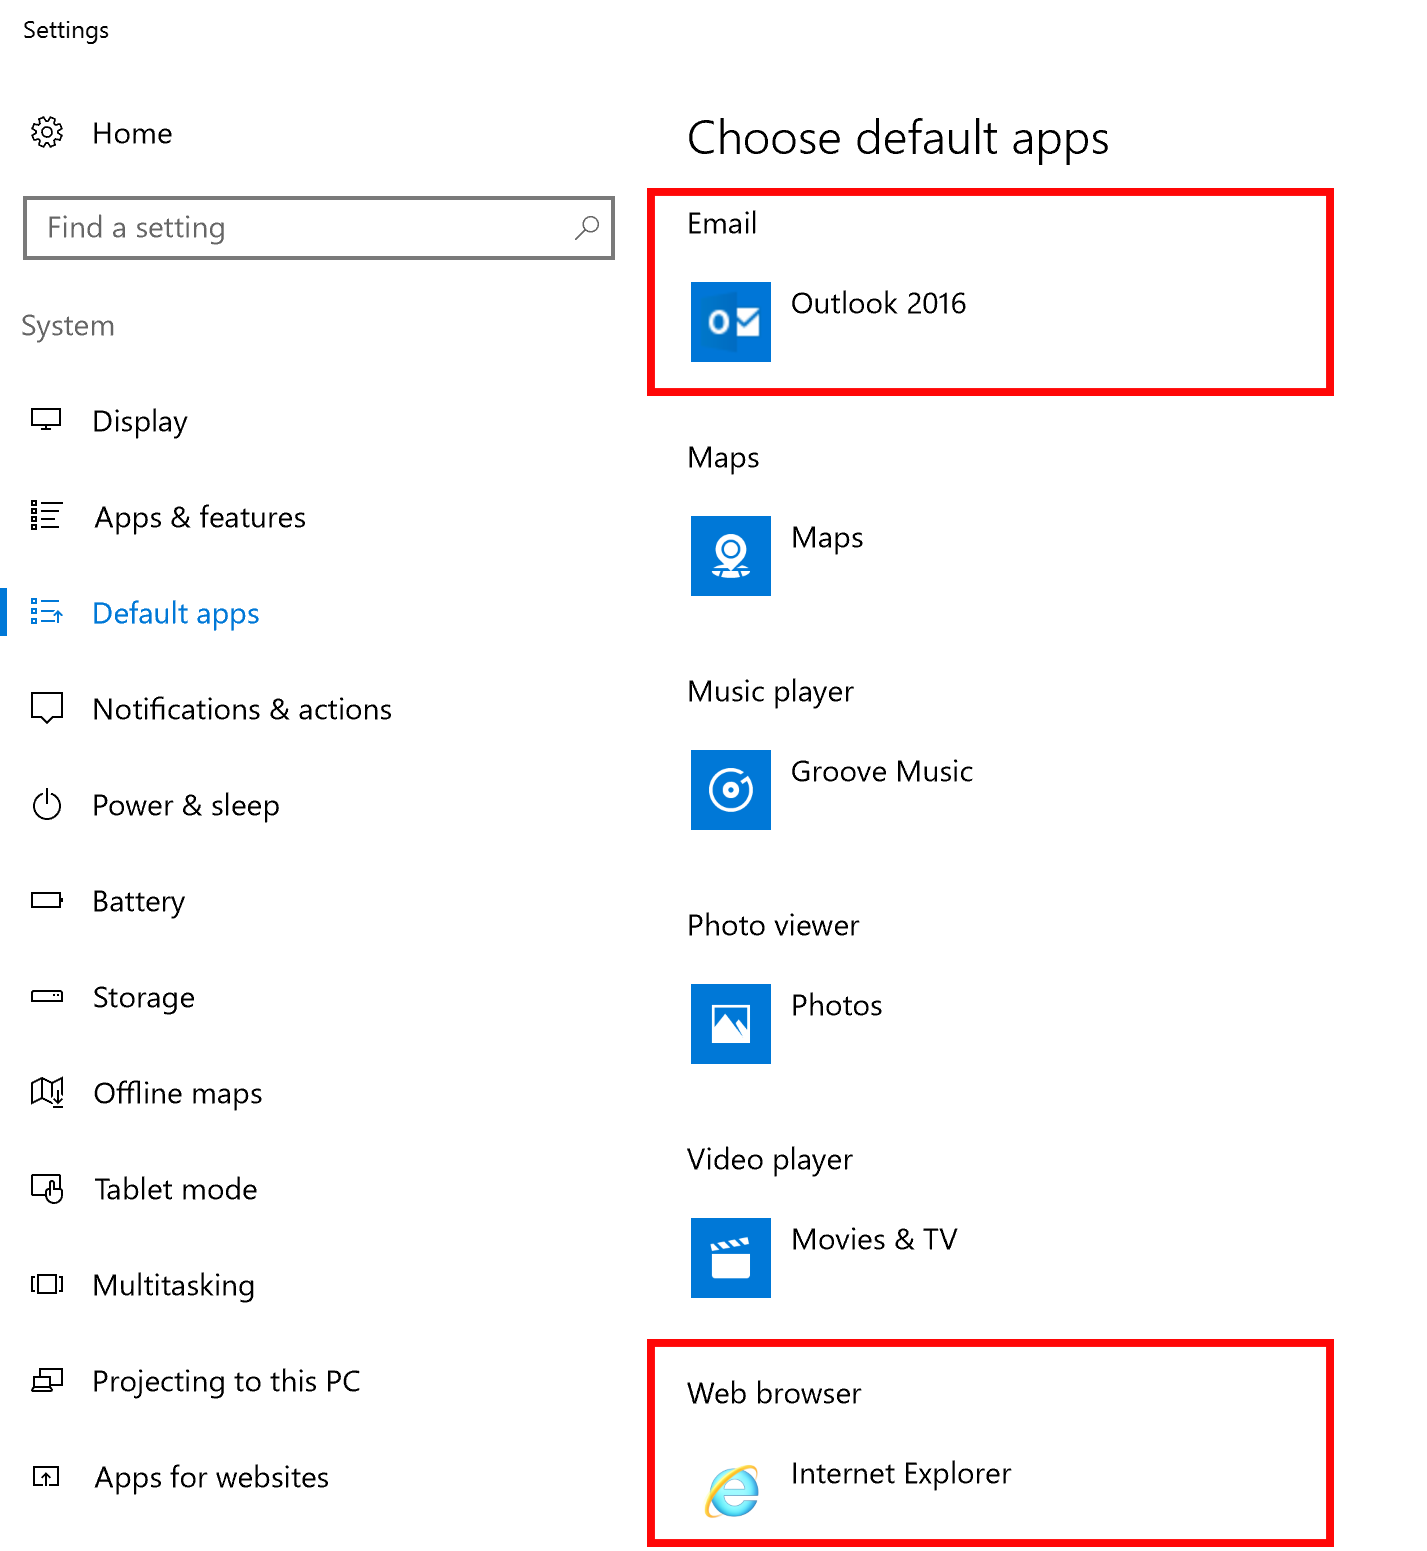Click the Video player section label

tap(770, 1159)
